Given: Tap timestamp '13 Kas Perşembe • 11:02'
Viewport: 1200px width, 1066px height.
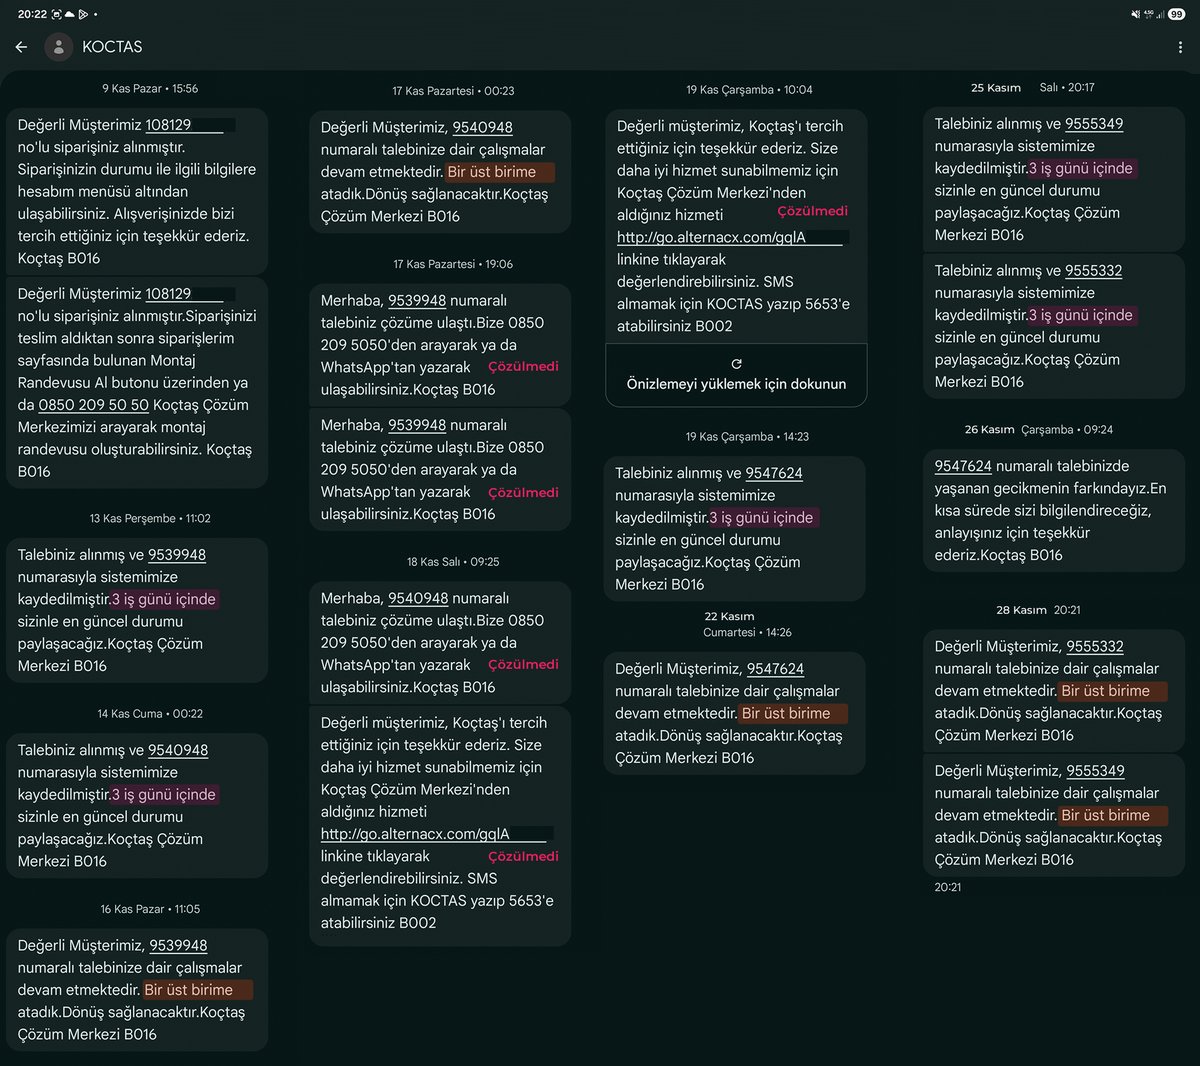Looking at the screenshot, I should [x=150, y=518].
